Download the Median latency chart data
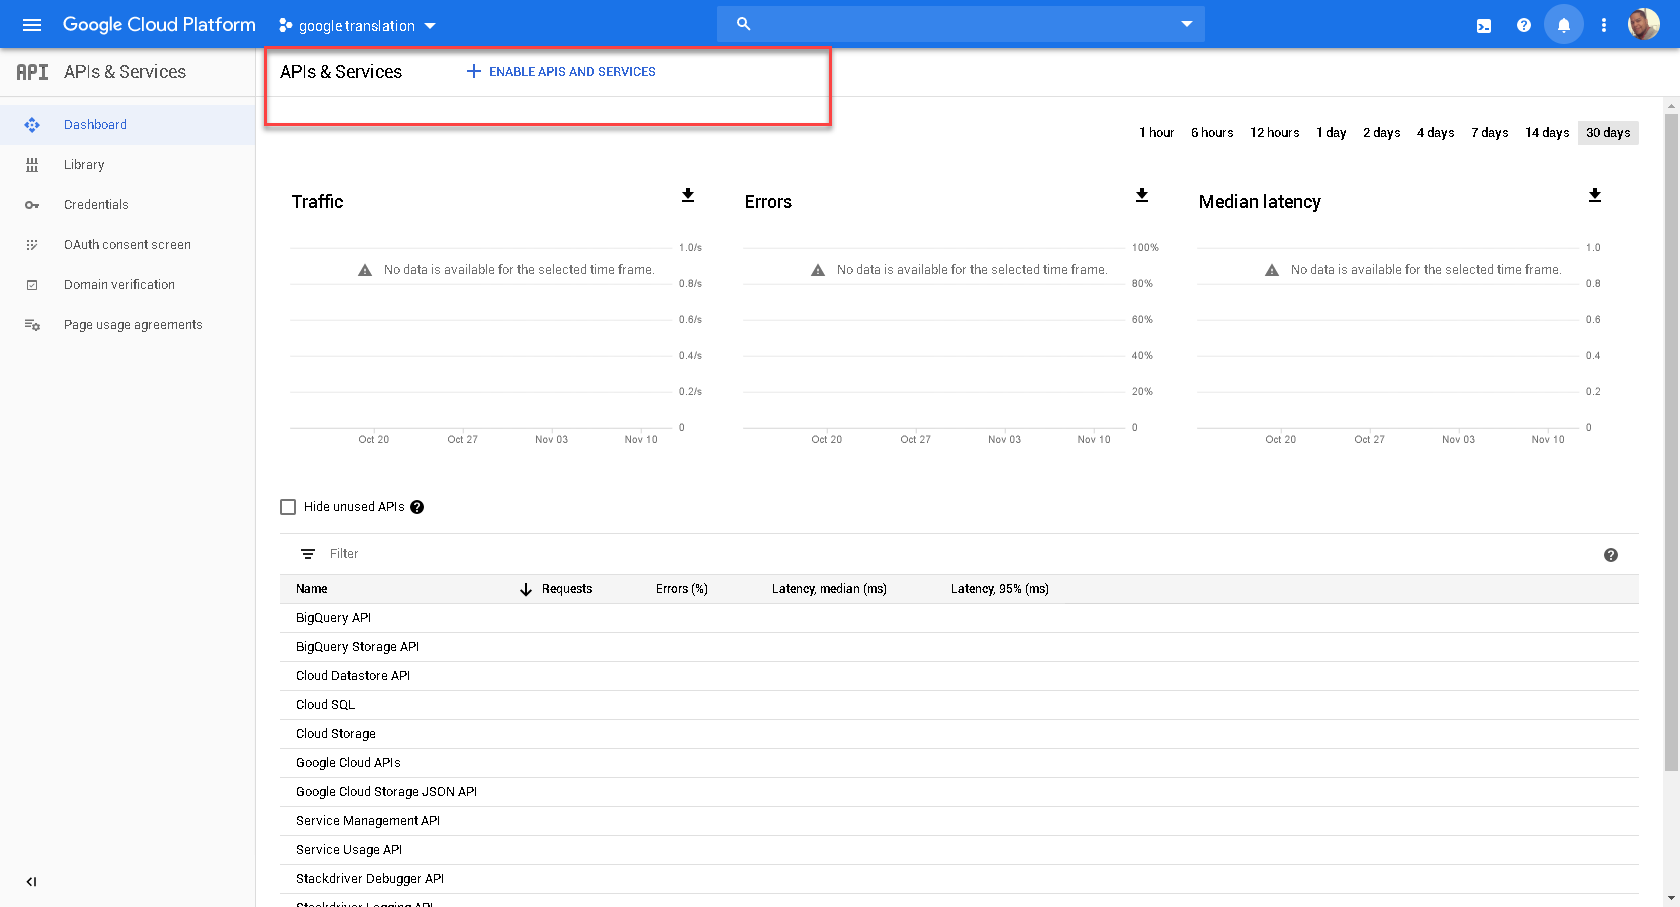The width and height of the screenshot is (1680, 907). [1595, 195]
